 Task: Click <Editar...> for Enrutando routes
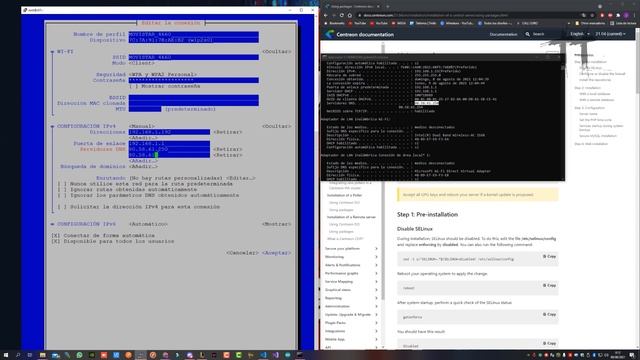click(241, 178)
